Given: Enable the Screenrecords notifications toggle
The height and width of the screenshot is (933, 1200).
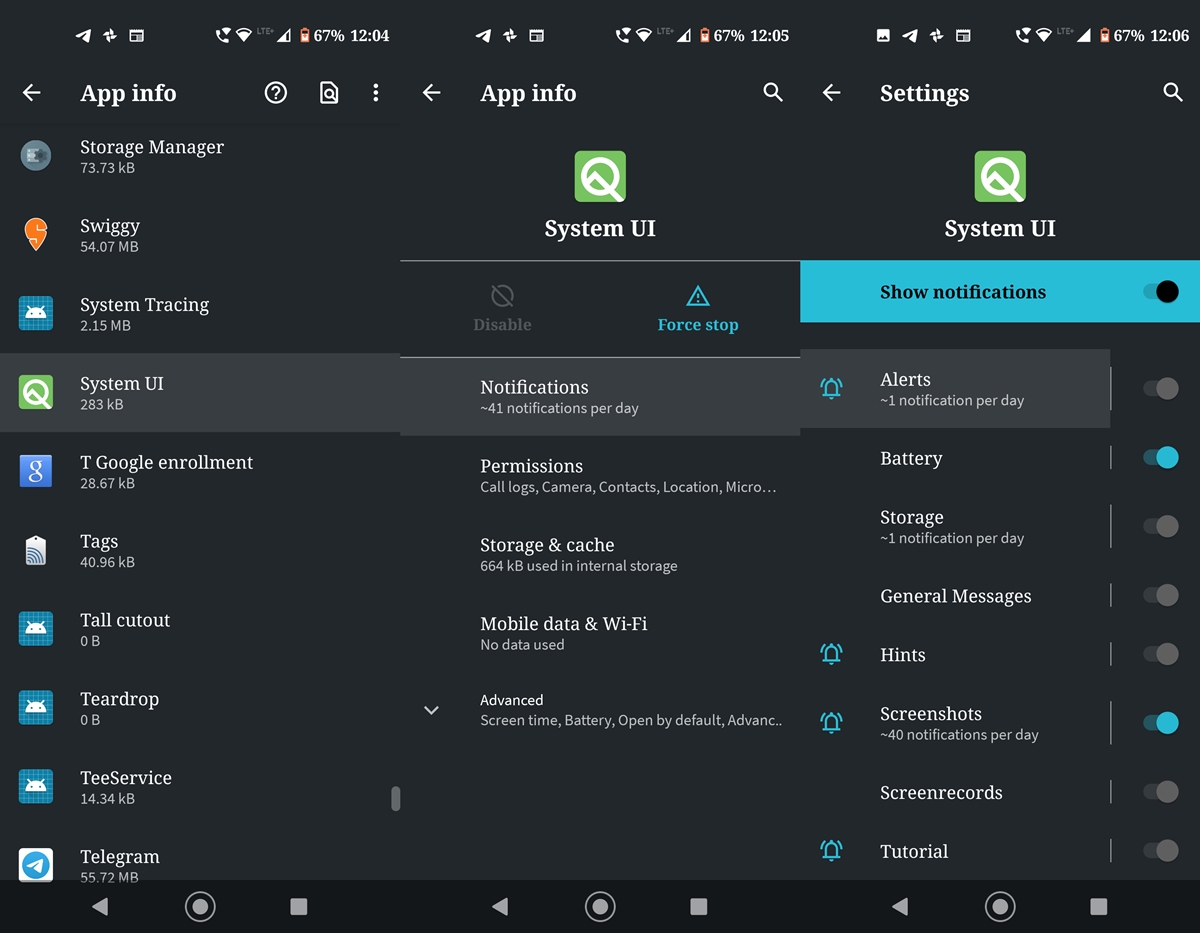Looking at the screenshot, I should 1160,792.
